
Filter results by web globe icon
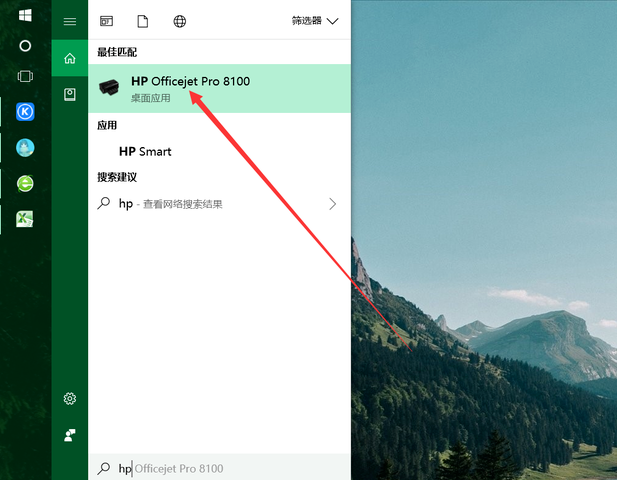click(180, 21)
